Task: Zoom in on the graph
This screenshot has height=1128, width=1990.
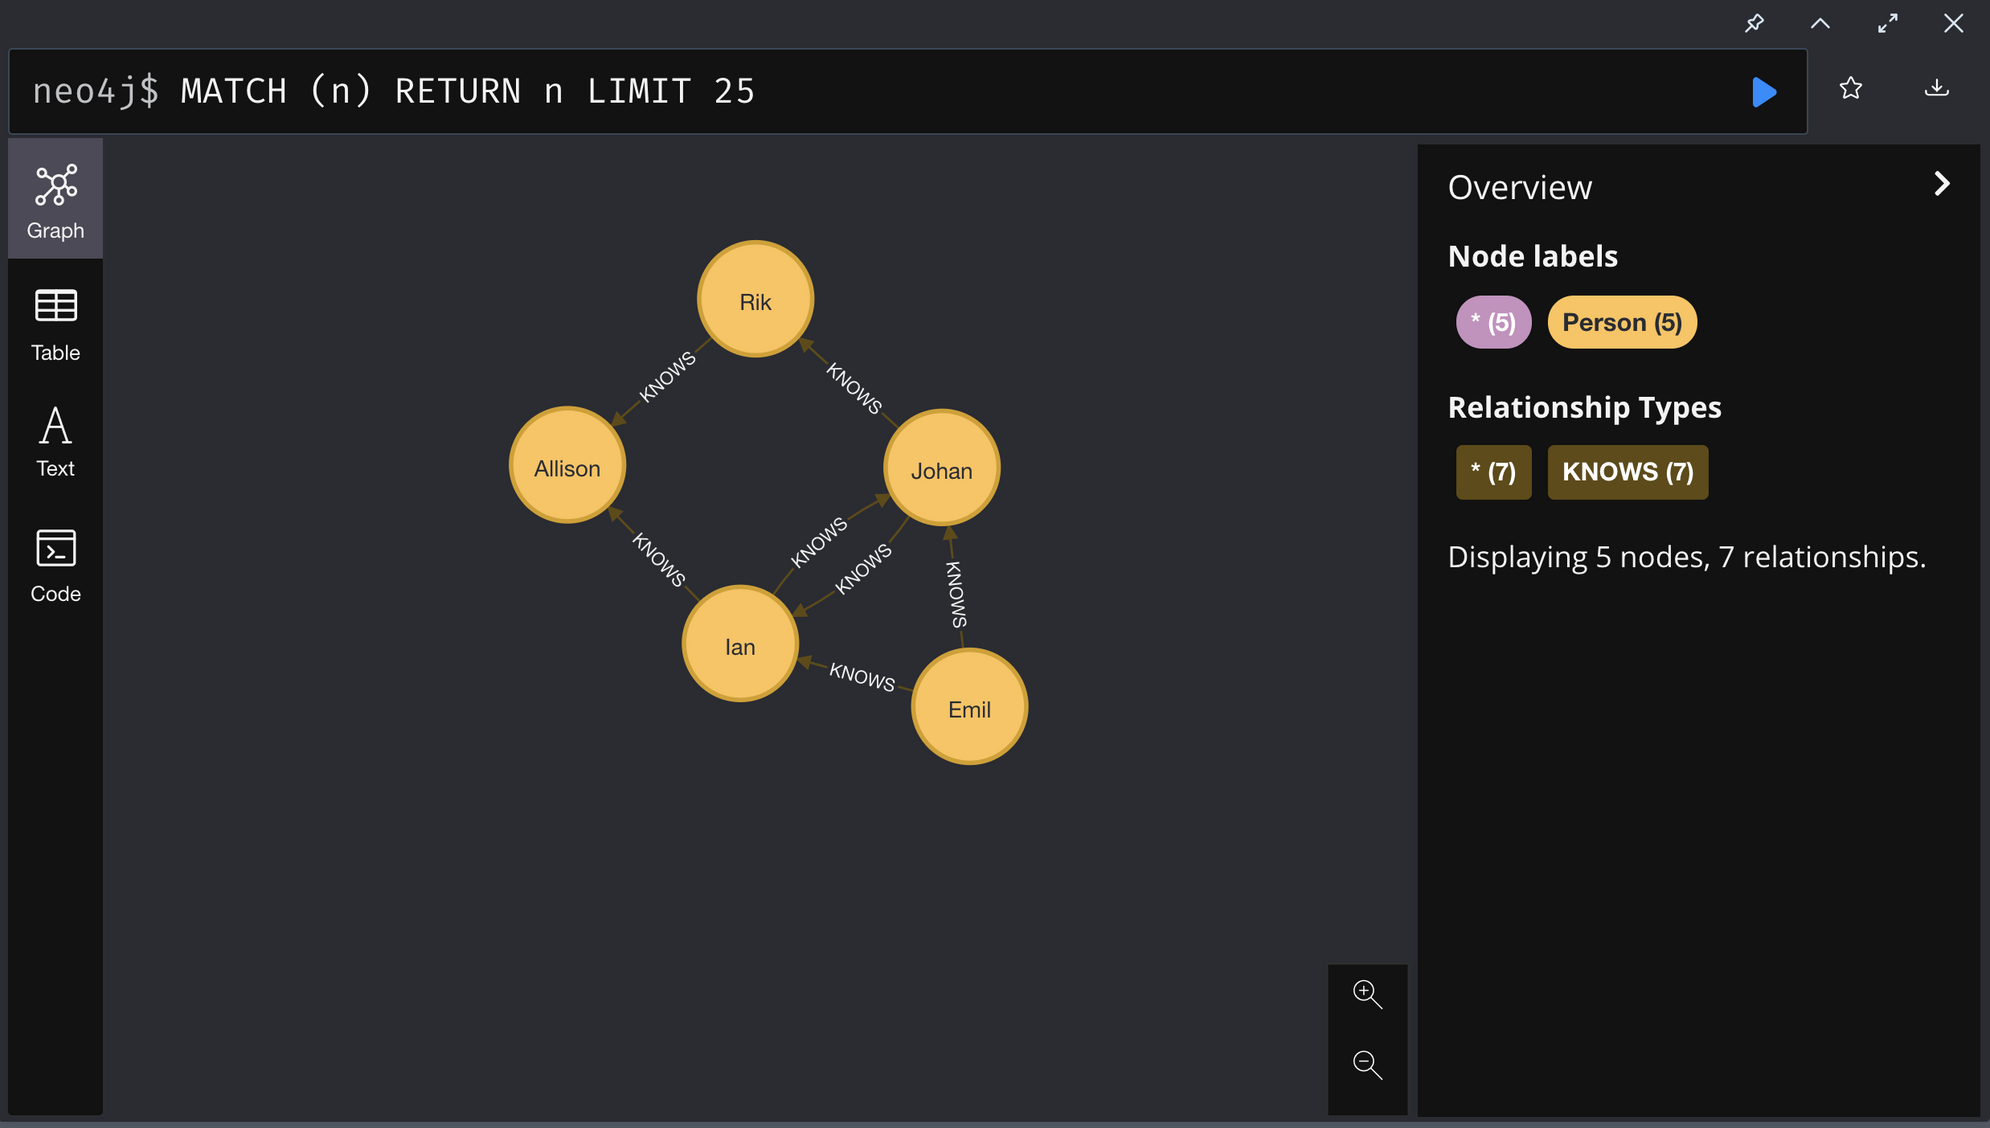Action: coord(1367,994)
